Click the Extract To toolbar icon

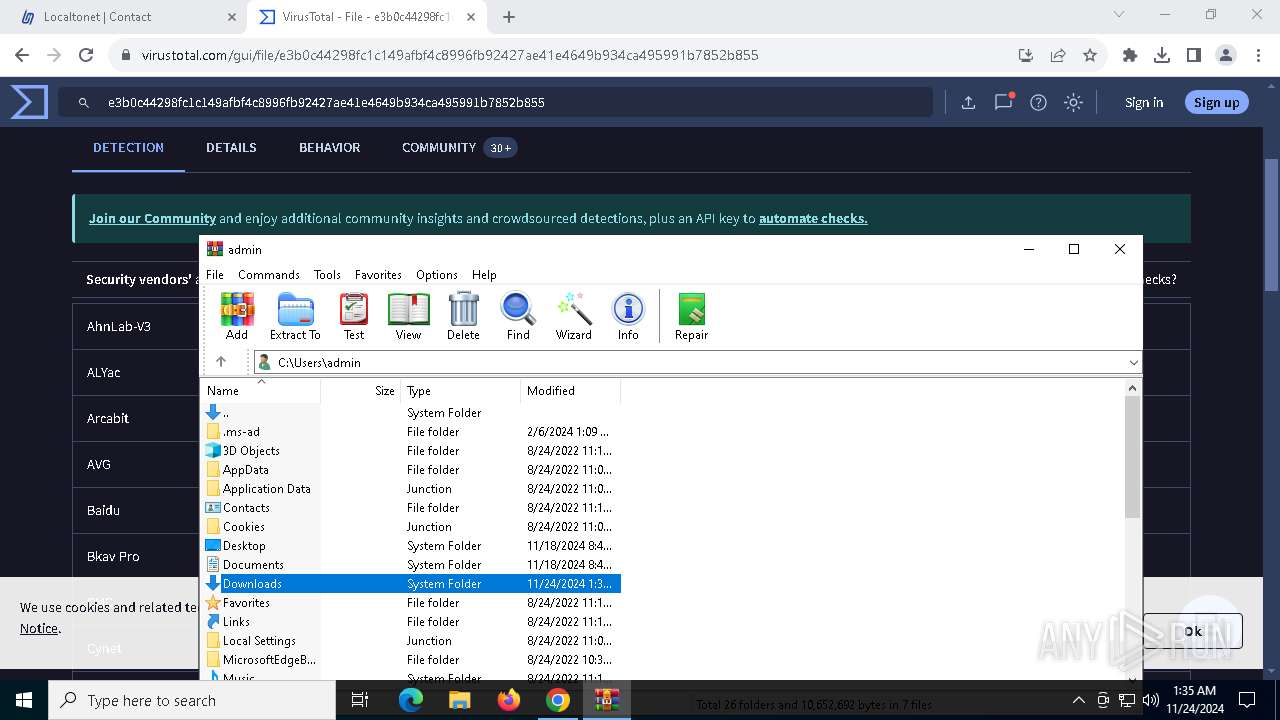[x=295, y=316]
